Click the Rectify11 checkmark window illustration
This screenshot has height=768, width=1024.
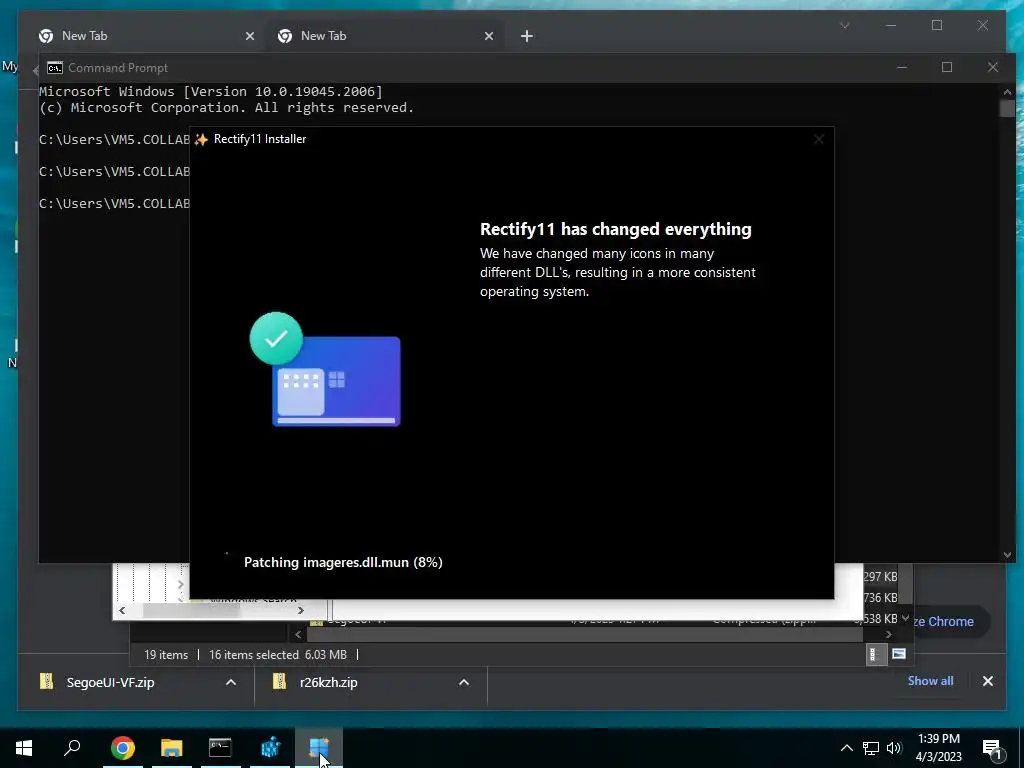coord(325,370)
